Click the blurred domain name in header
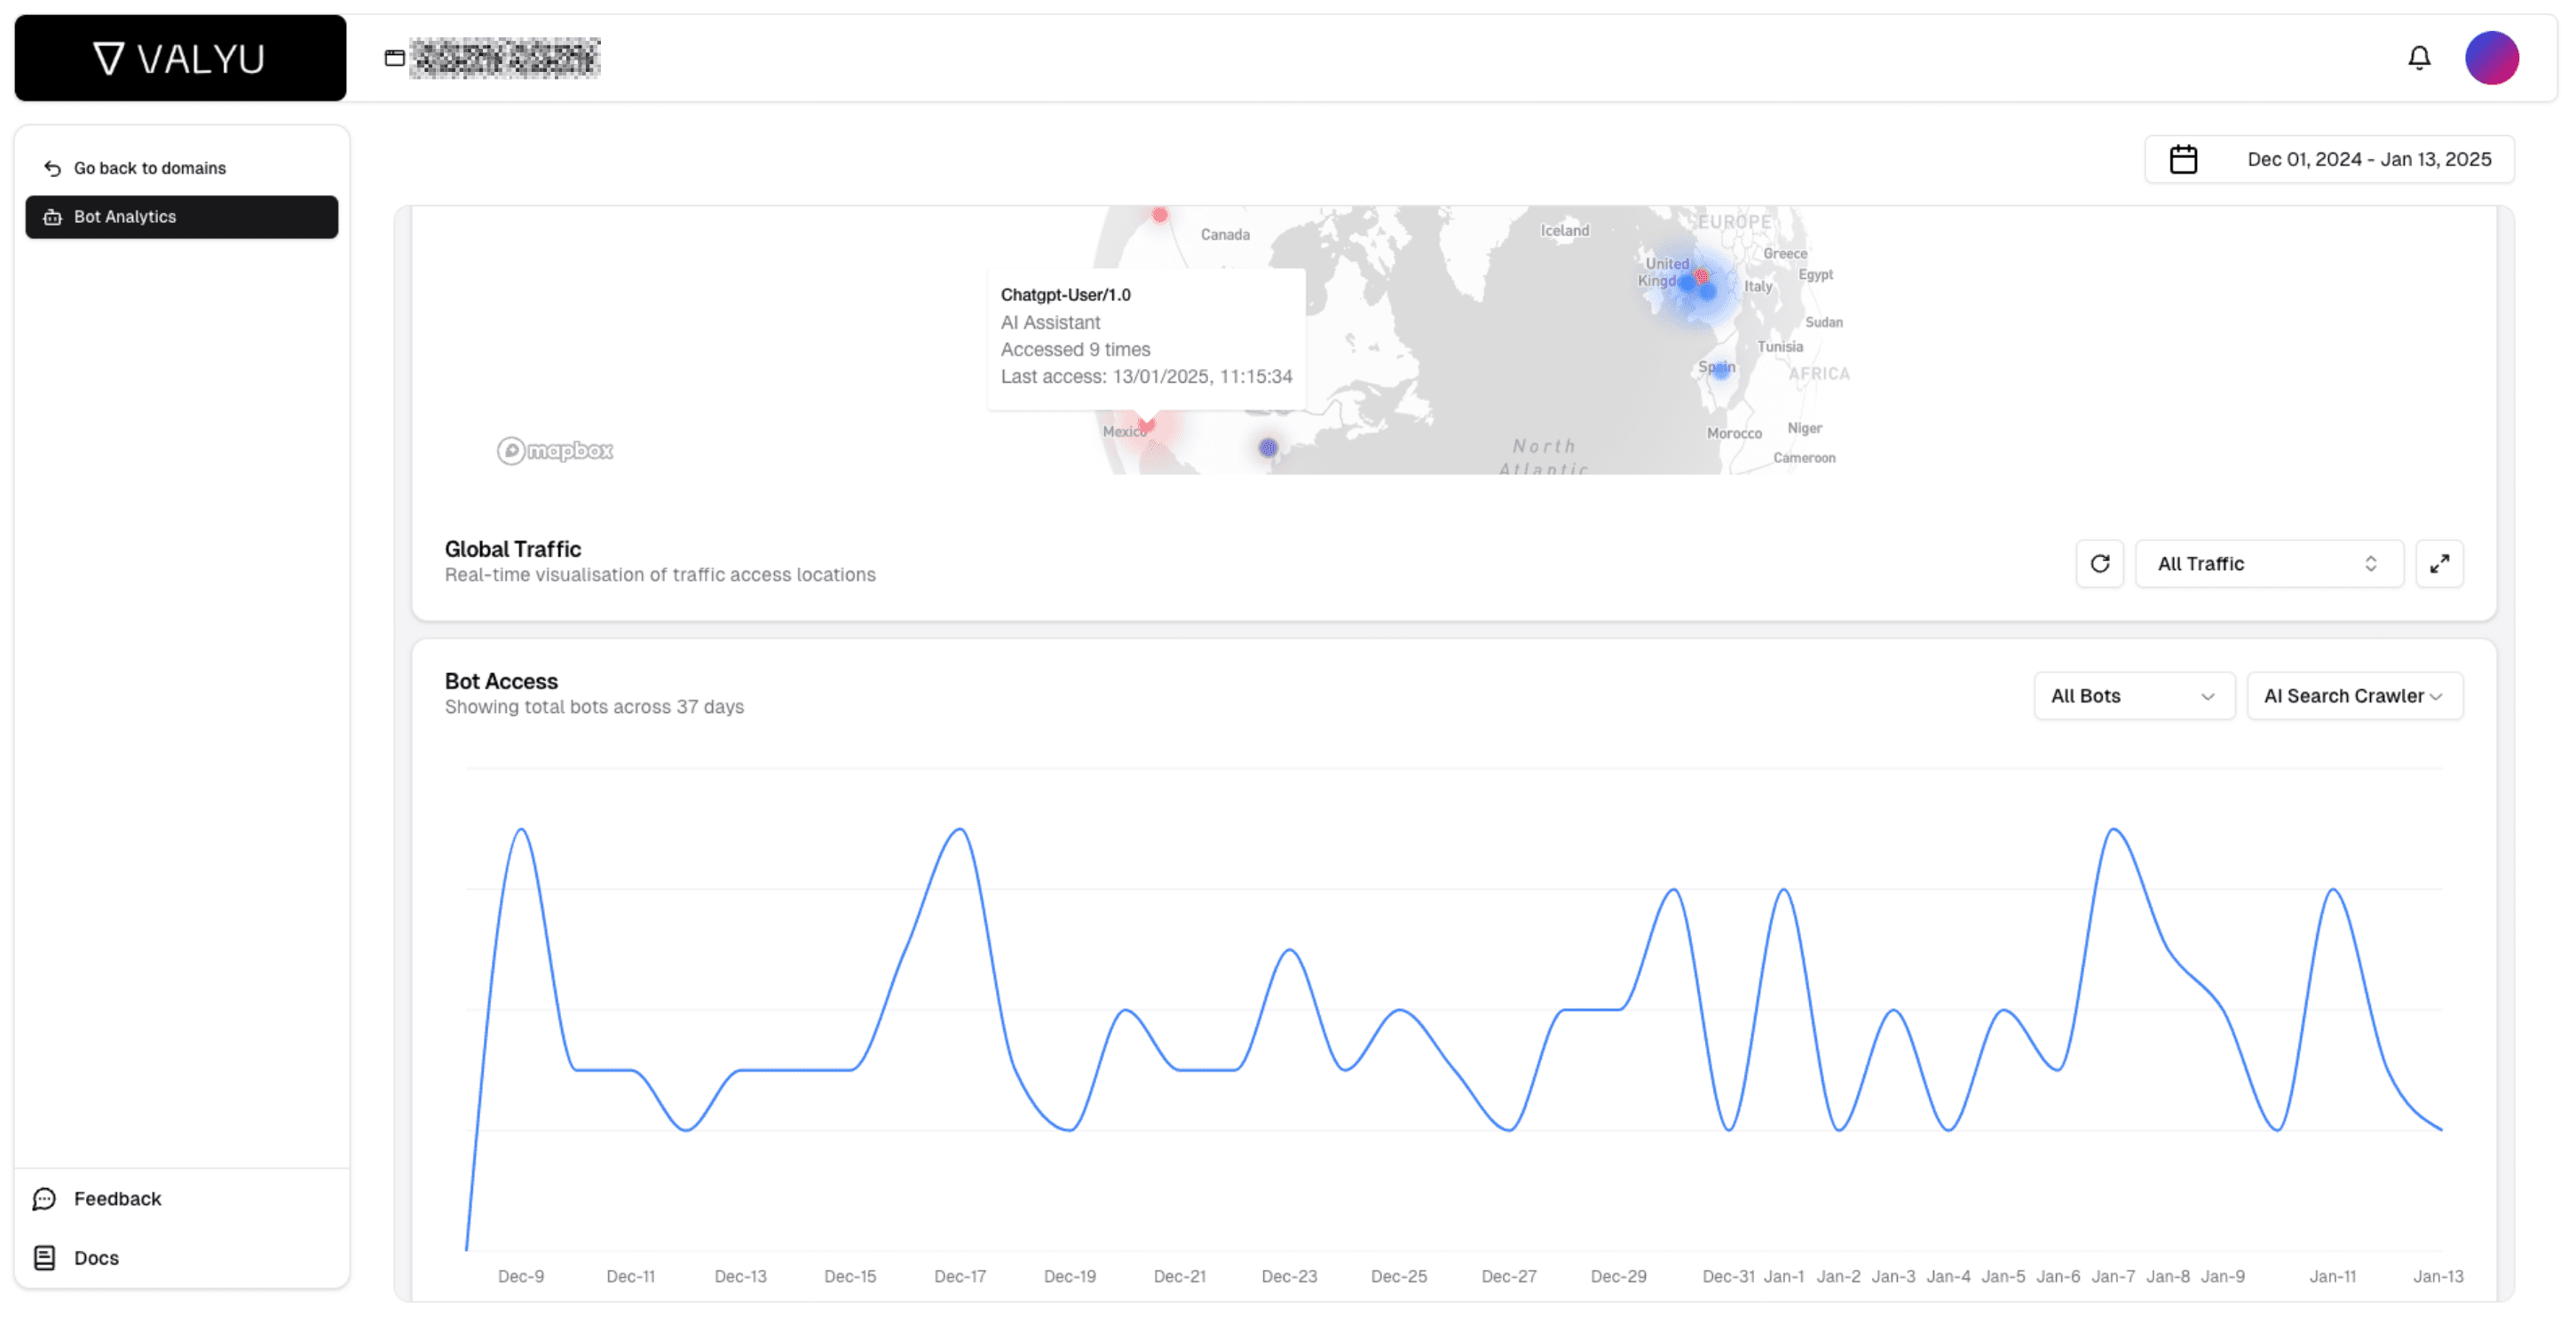 click(505, 58)
